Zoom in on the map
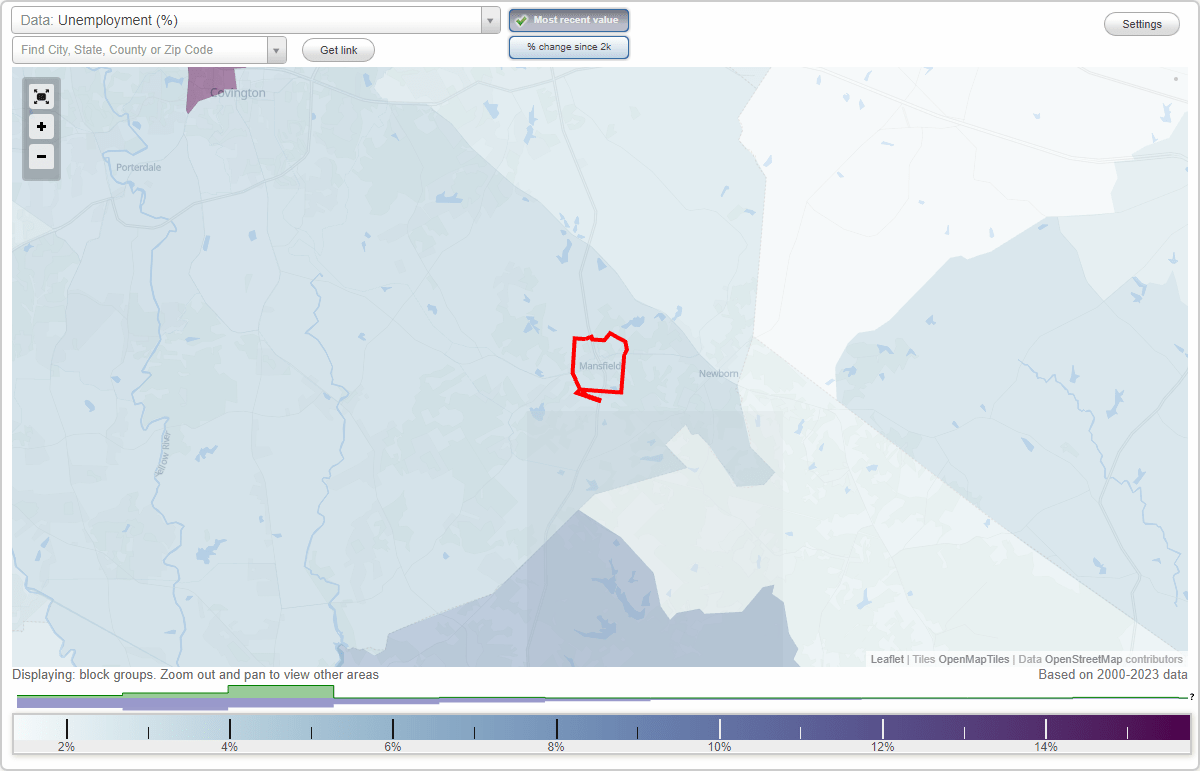1200x771 pixels. coord(41,127)
